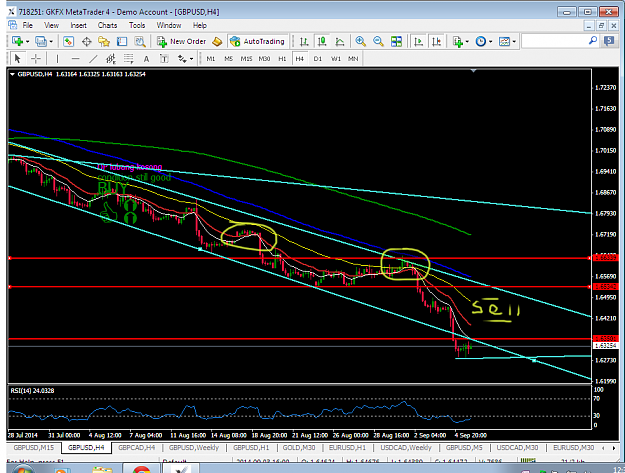
Task: Select the Cursor arrow tool
Action: [x=17, y=59]
